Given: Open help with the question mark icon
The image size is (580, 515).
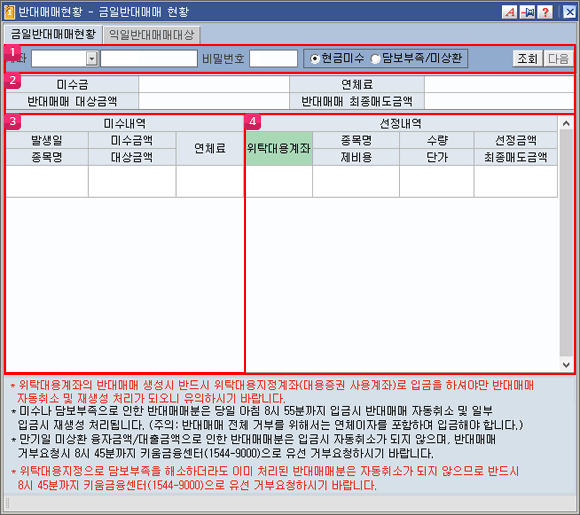Looking at the screenshot, I should pyautogui.click(x=545, y=12).
